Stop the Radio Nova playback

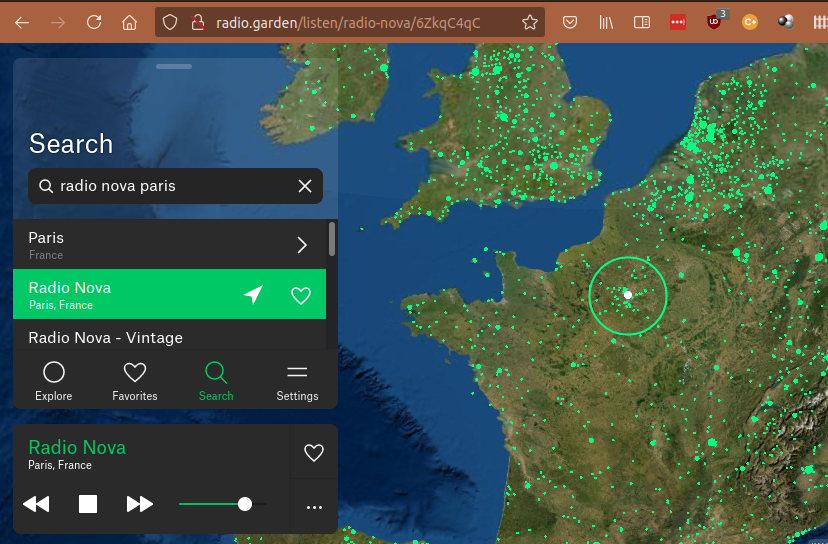point(88,504)
